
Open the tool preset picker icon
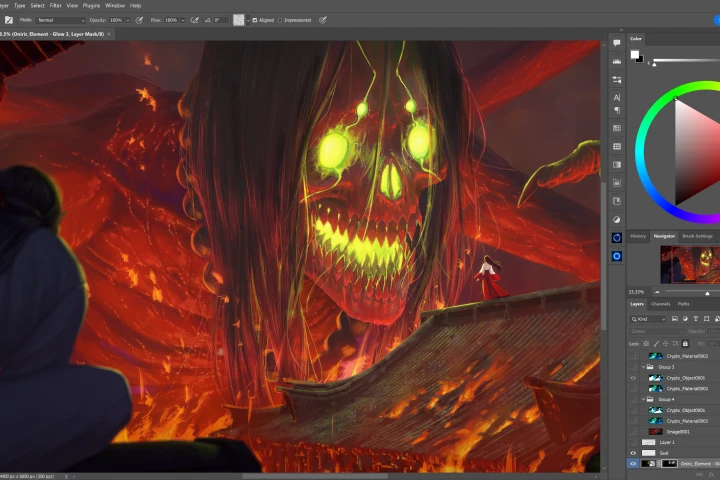click(x=9, y=20)
